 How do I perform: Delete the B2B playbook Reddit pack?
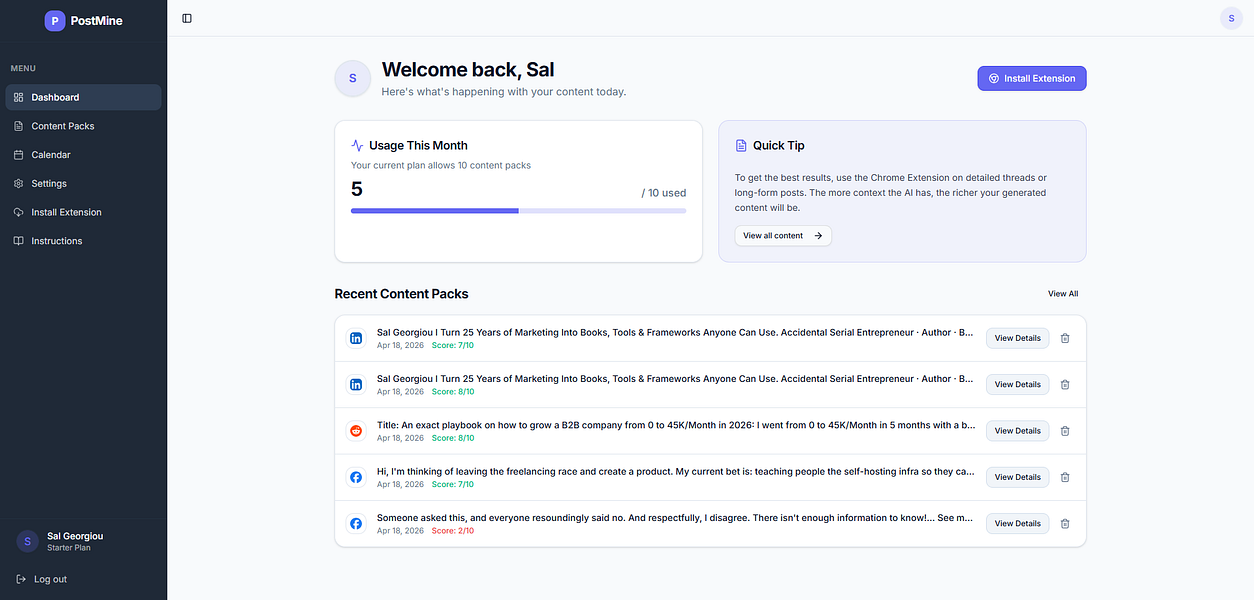[x=1065, y=431]
